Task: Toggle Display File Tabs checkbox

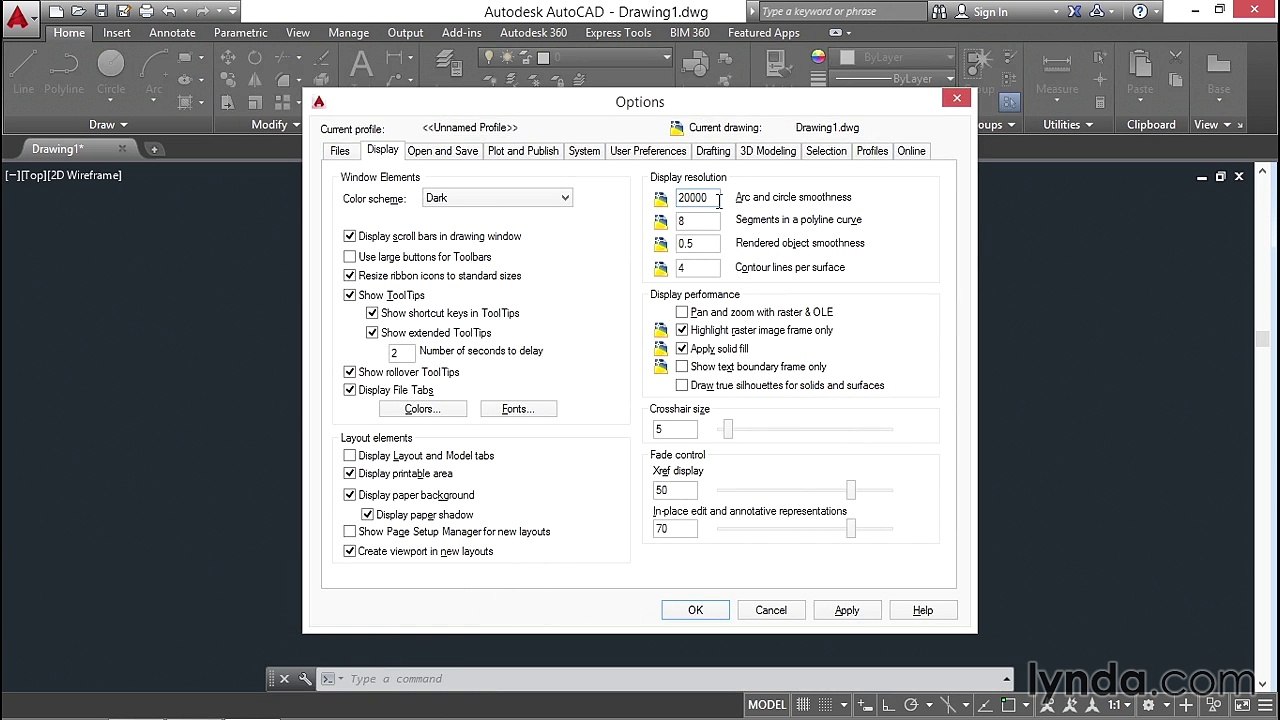Action: 350,390
